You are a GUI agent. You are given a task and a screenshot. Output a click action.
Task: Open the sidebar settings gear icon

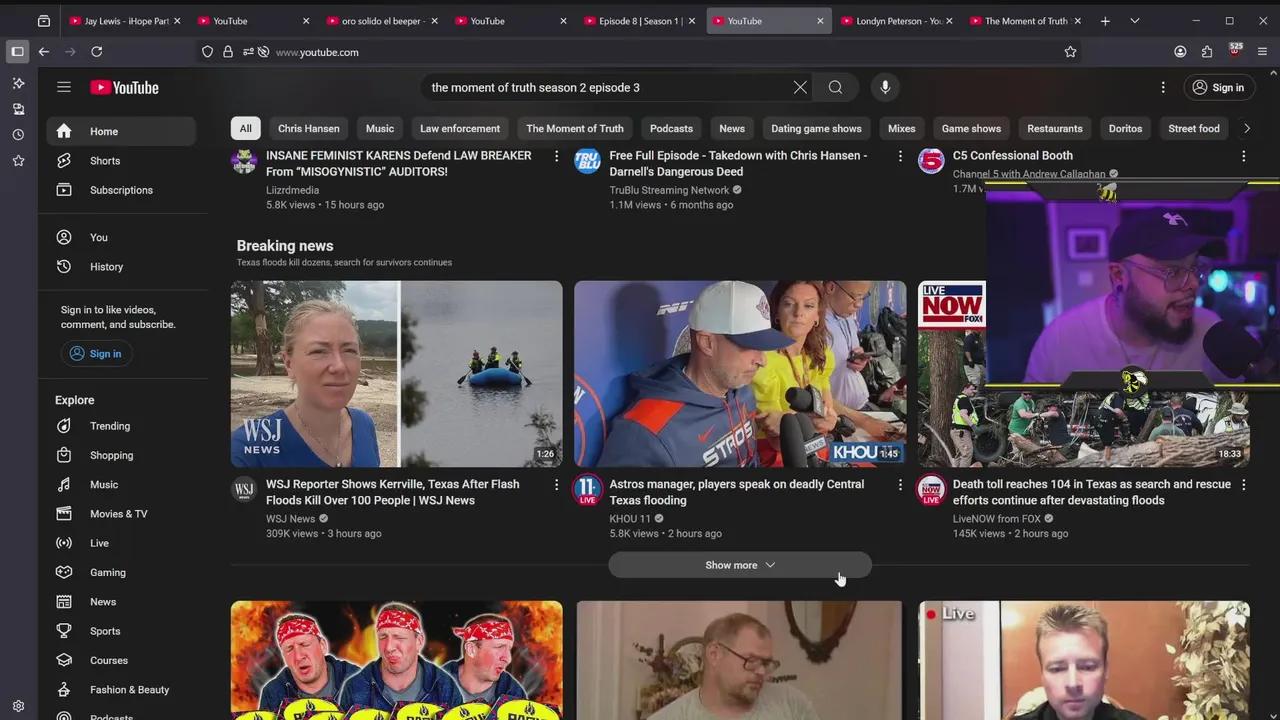point(18,706)
